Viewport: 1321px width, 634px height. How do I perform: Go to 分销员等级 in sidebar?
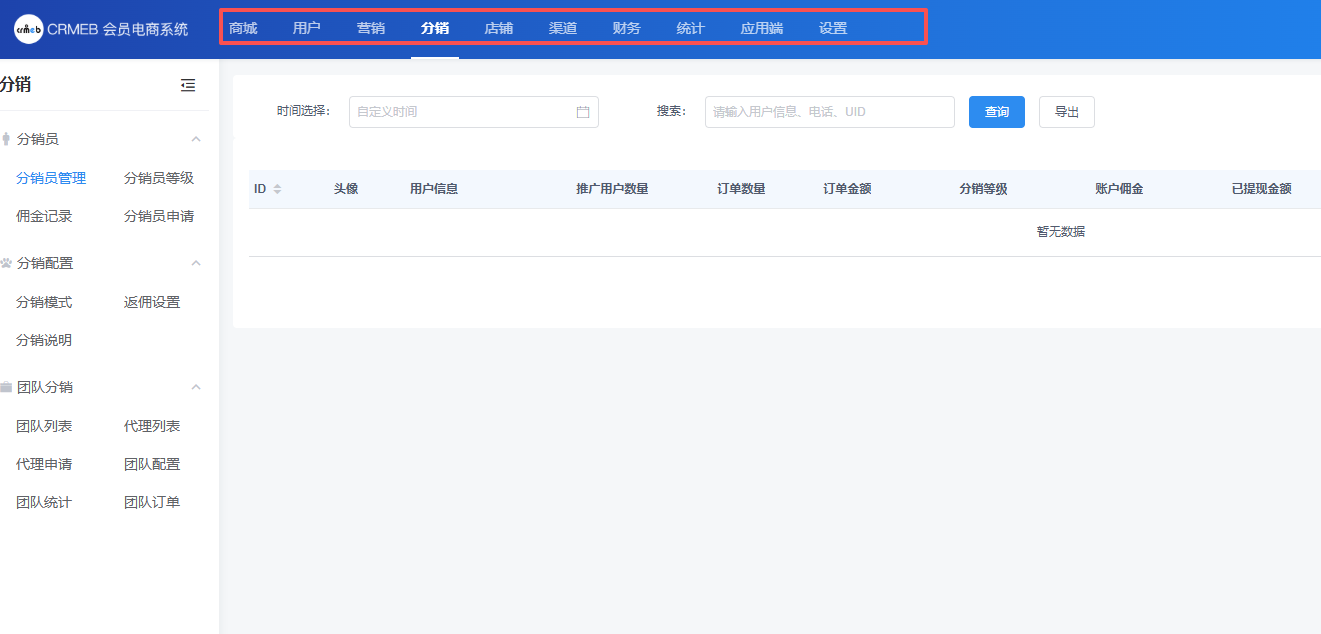pos(159,178)
